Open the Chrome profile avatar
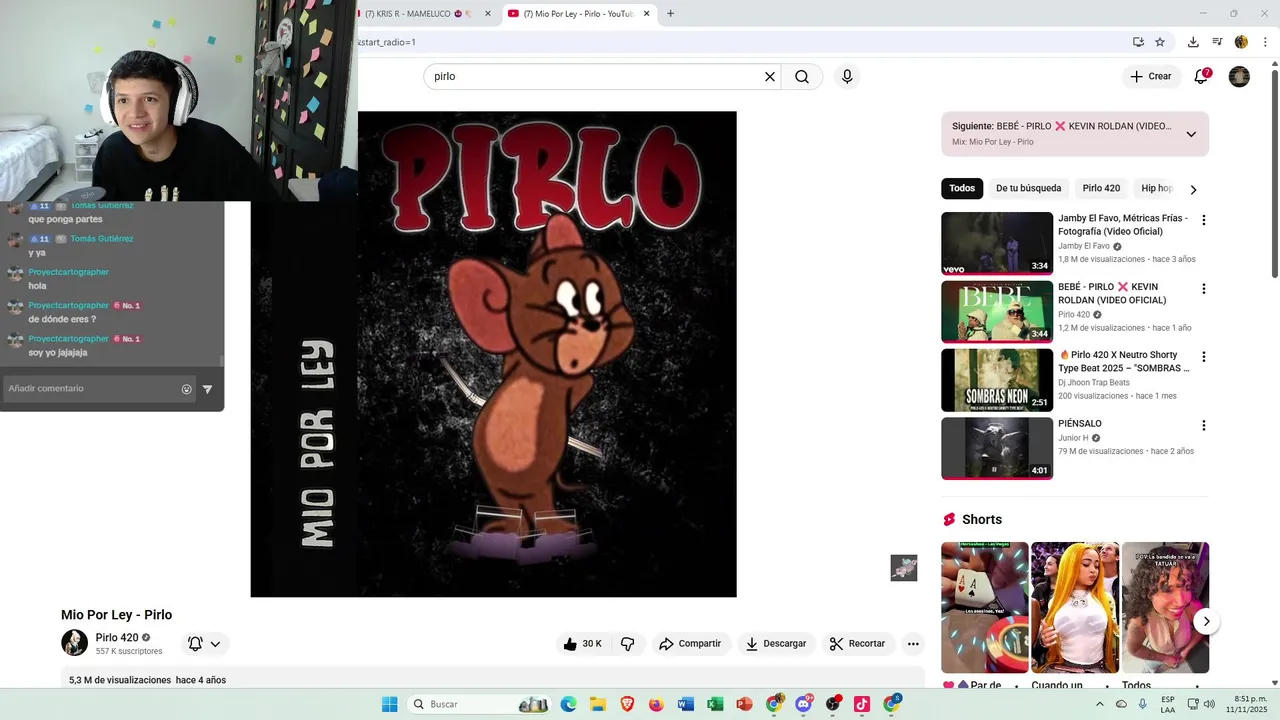Image resolution: width=1280 pixels, height=720 pixels. pos(1241,42)
